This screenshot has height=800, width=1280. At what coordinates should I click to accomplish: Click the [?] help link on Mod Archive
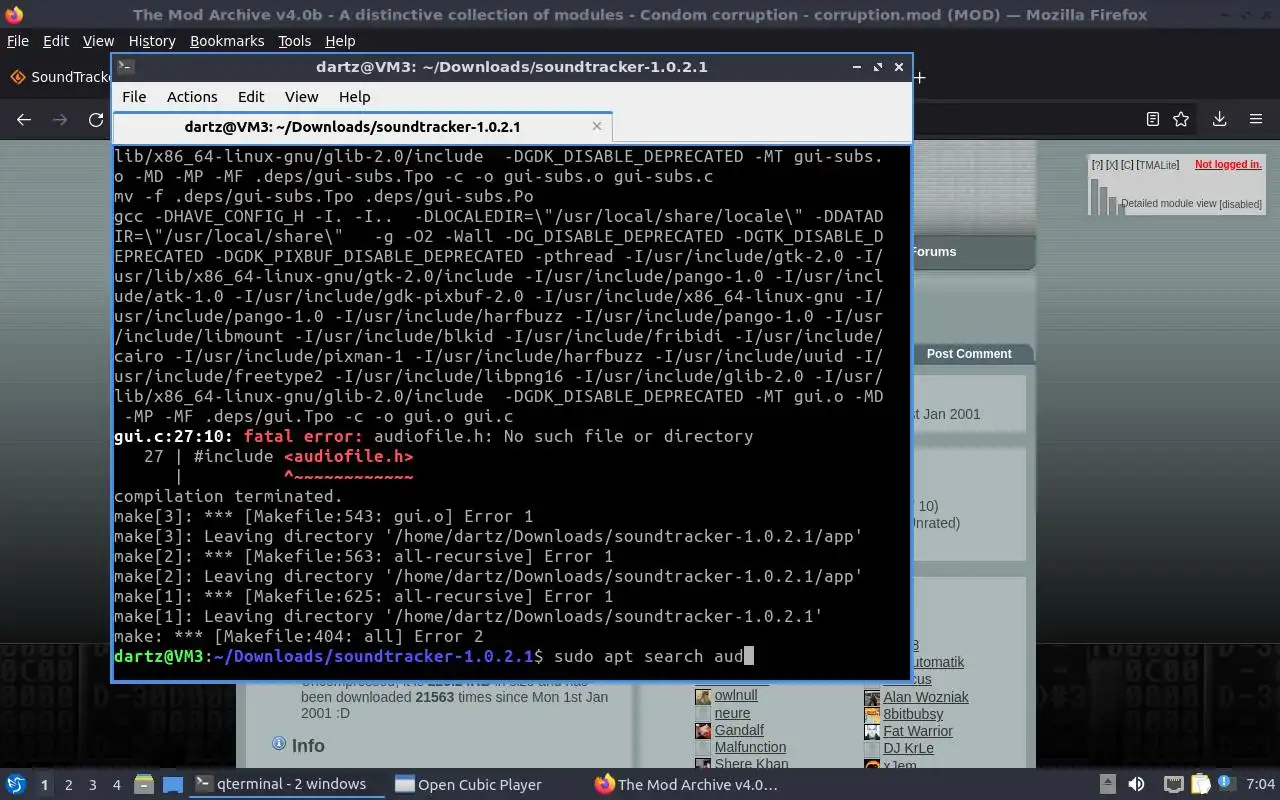(x=1097, y=165)
